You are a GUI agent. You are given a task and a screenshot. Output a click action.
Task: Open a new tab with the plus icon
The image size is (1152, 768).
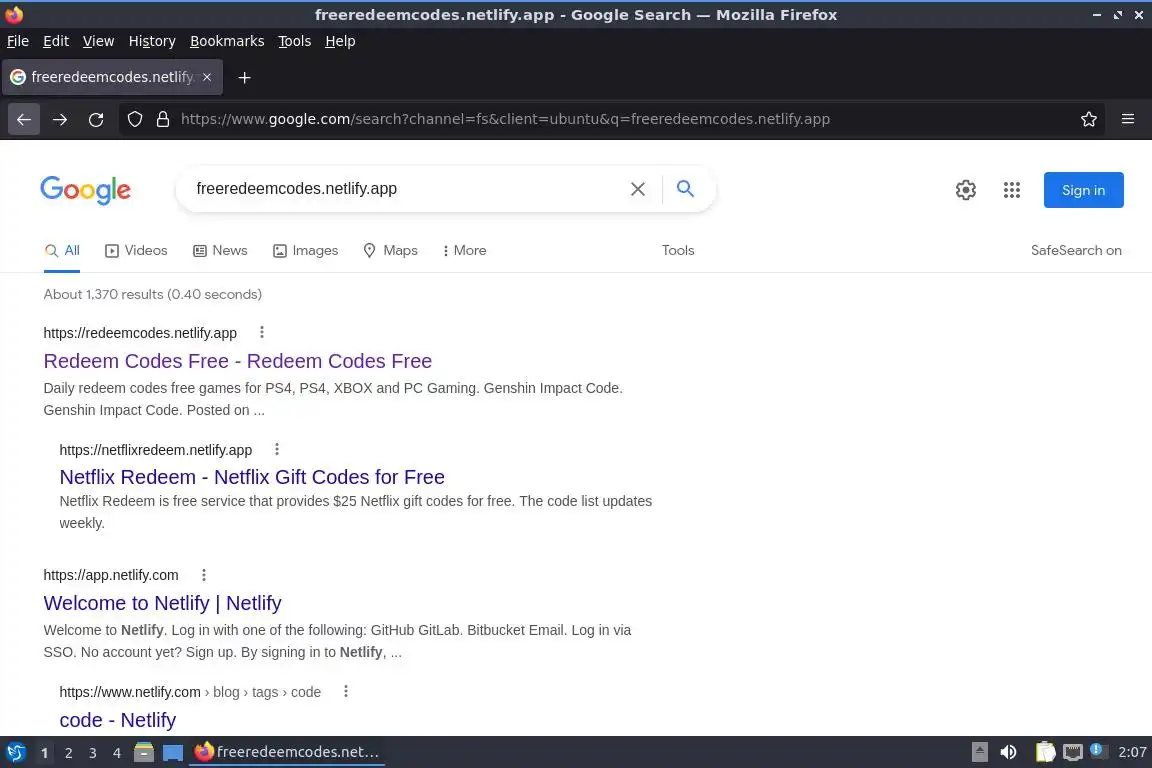pyautogui.click(x=245, y=77)
